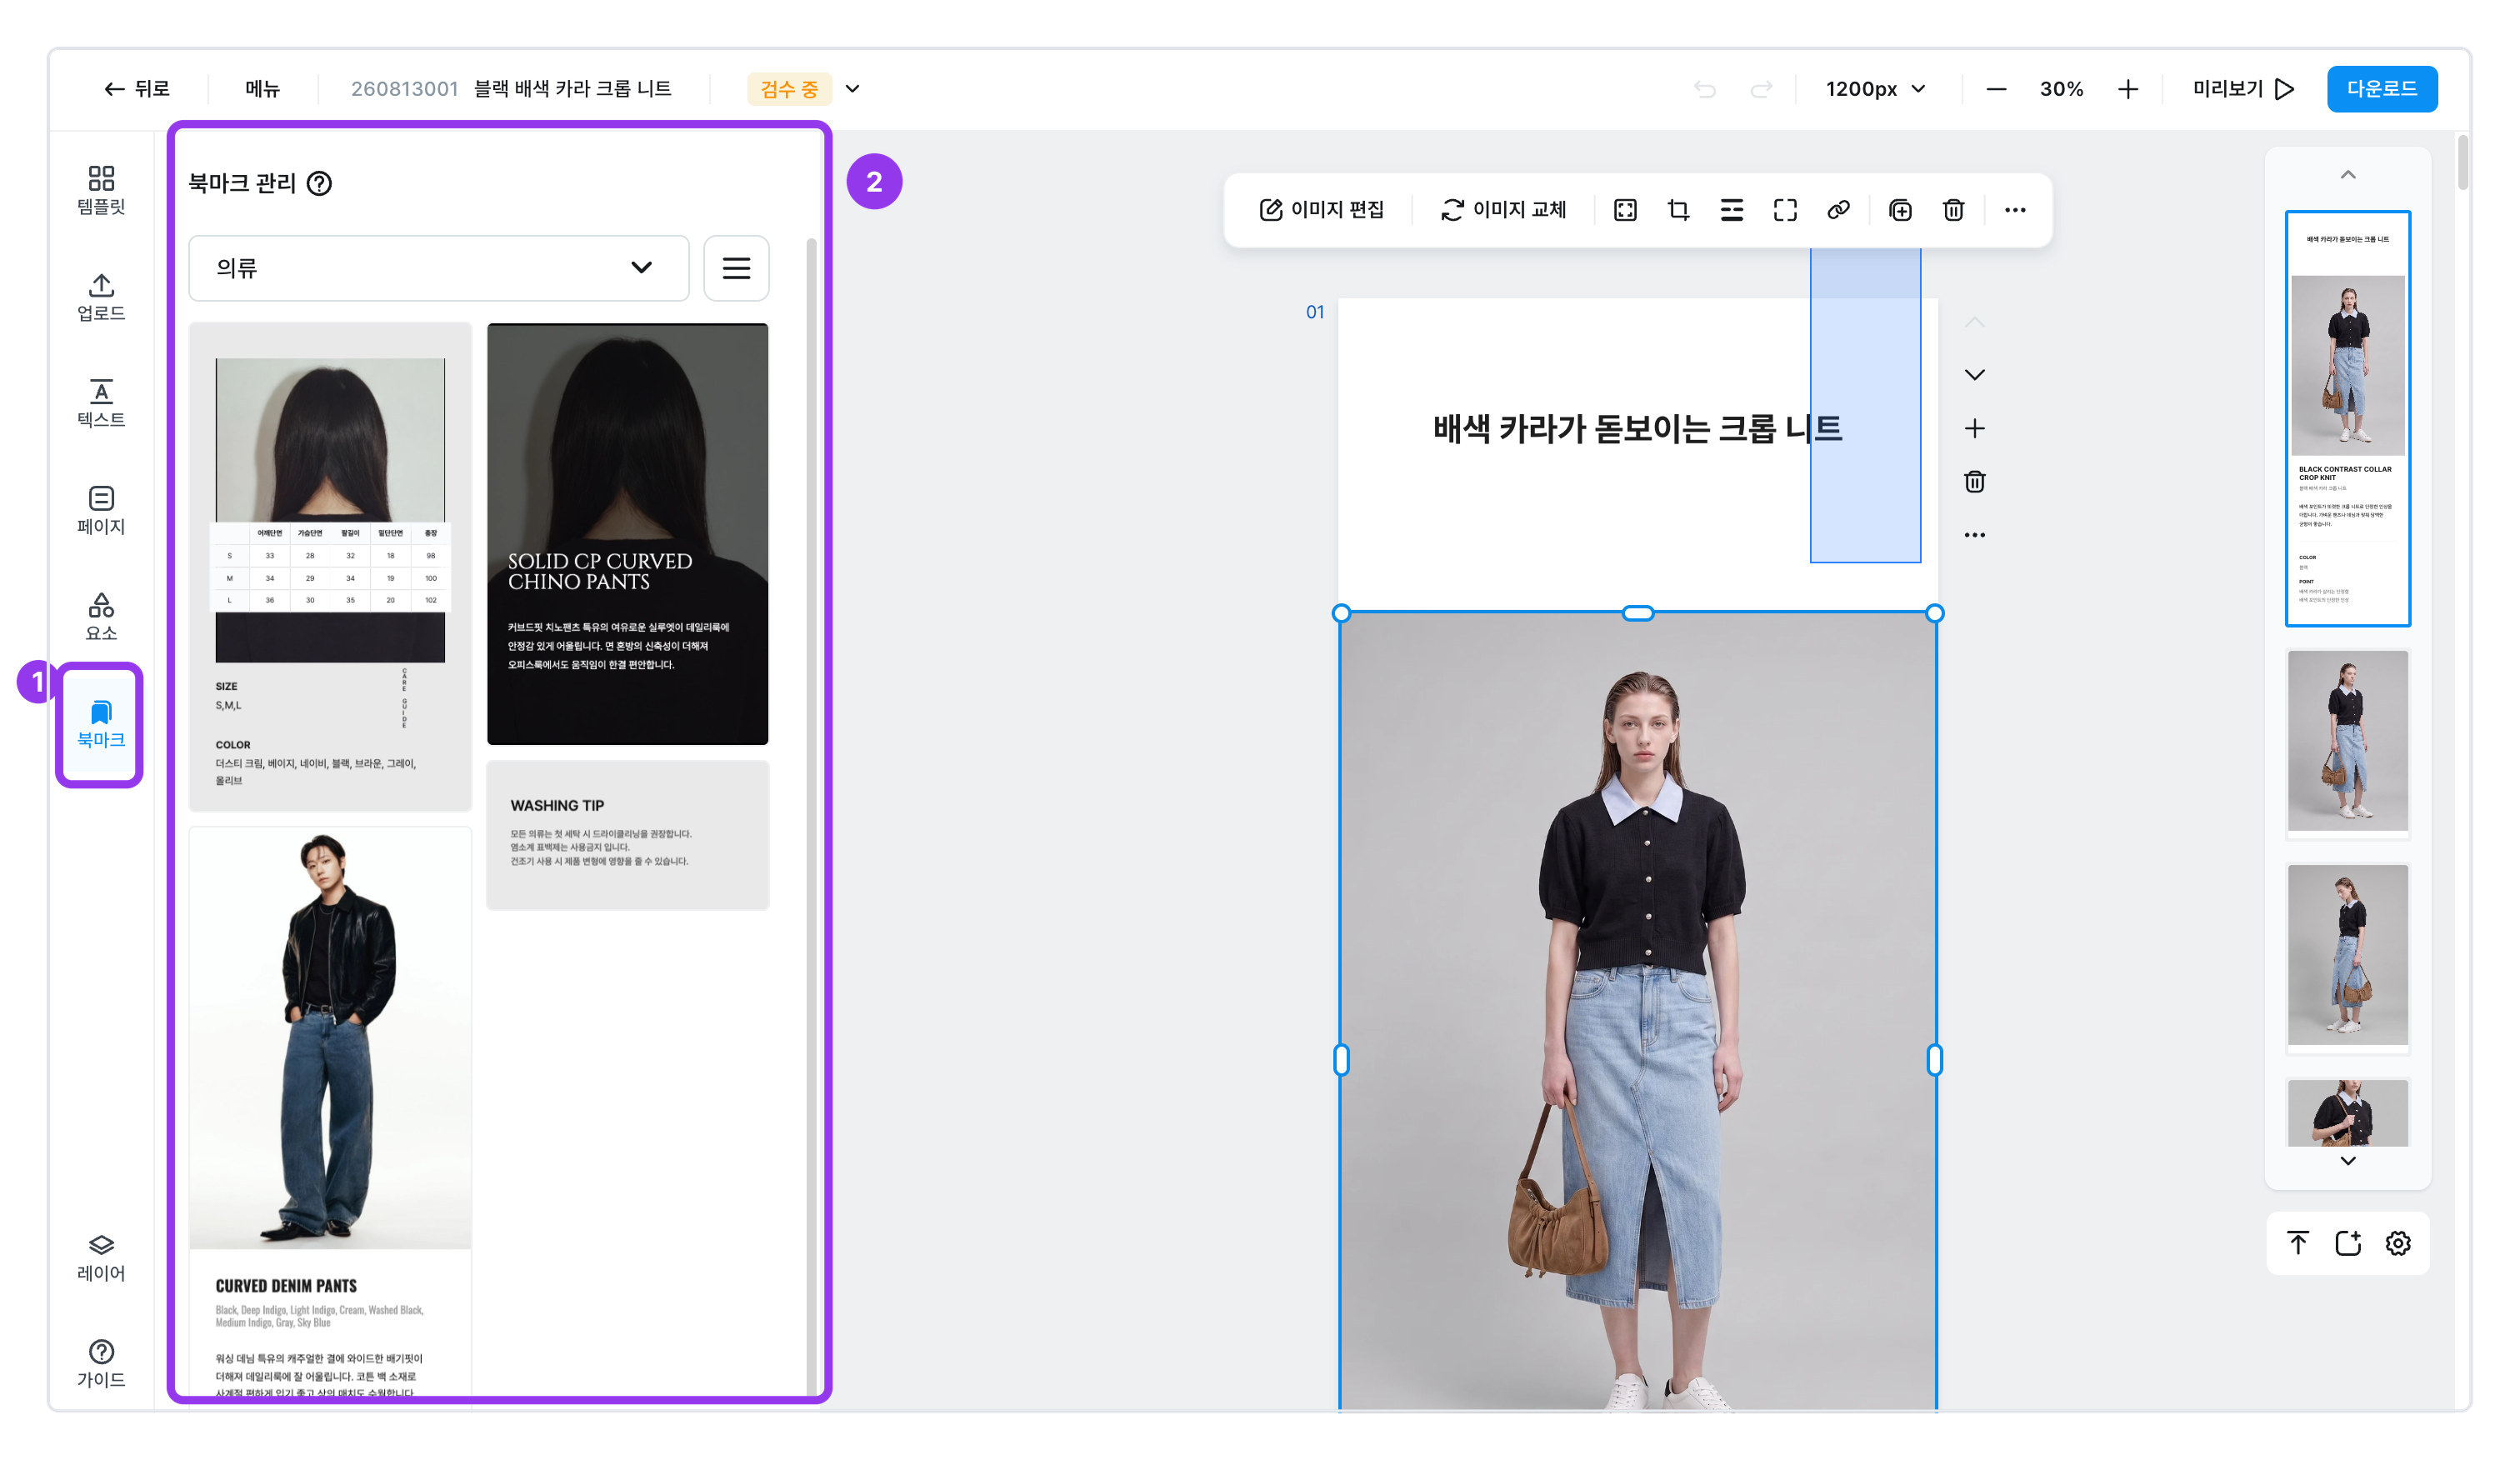Screen dimensions: 2520x1460
Task: Click the duplicate icon in image toolbar
Action: point(1900,210)
